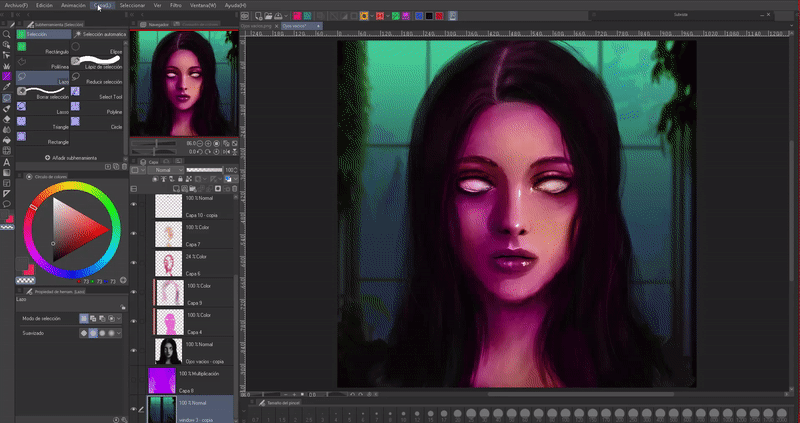Open the Filtro menu

175,5
